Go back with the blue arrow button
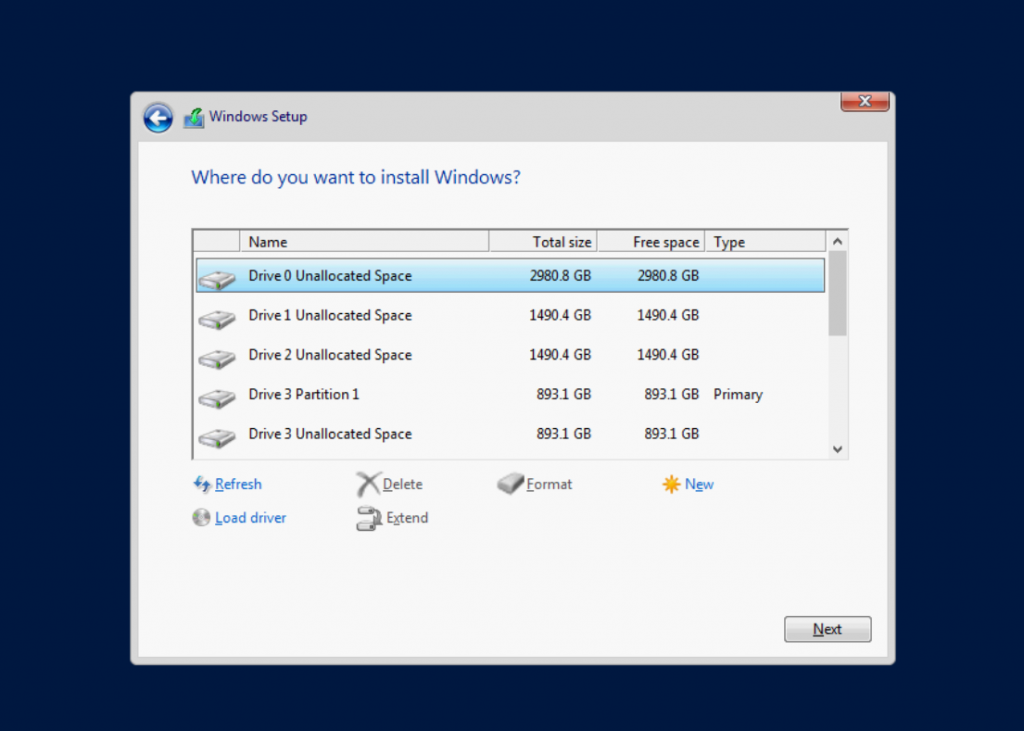 point(158,118)
